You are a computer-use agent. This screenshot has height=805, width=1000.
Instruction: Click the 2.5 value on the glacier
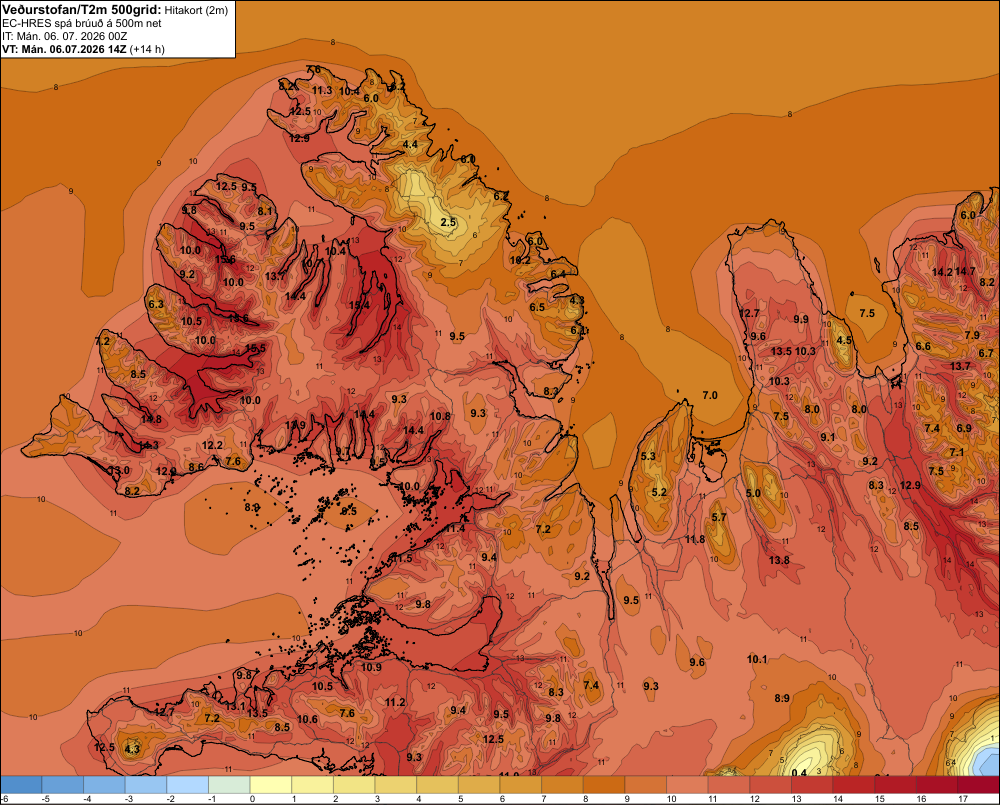point(448,222)
